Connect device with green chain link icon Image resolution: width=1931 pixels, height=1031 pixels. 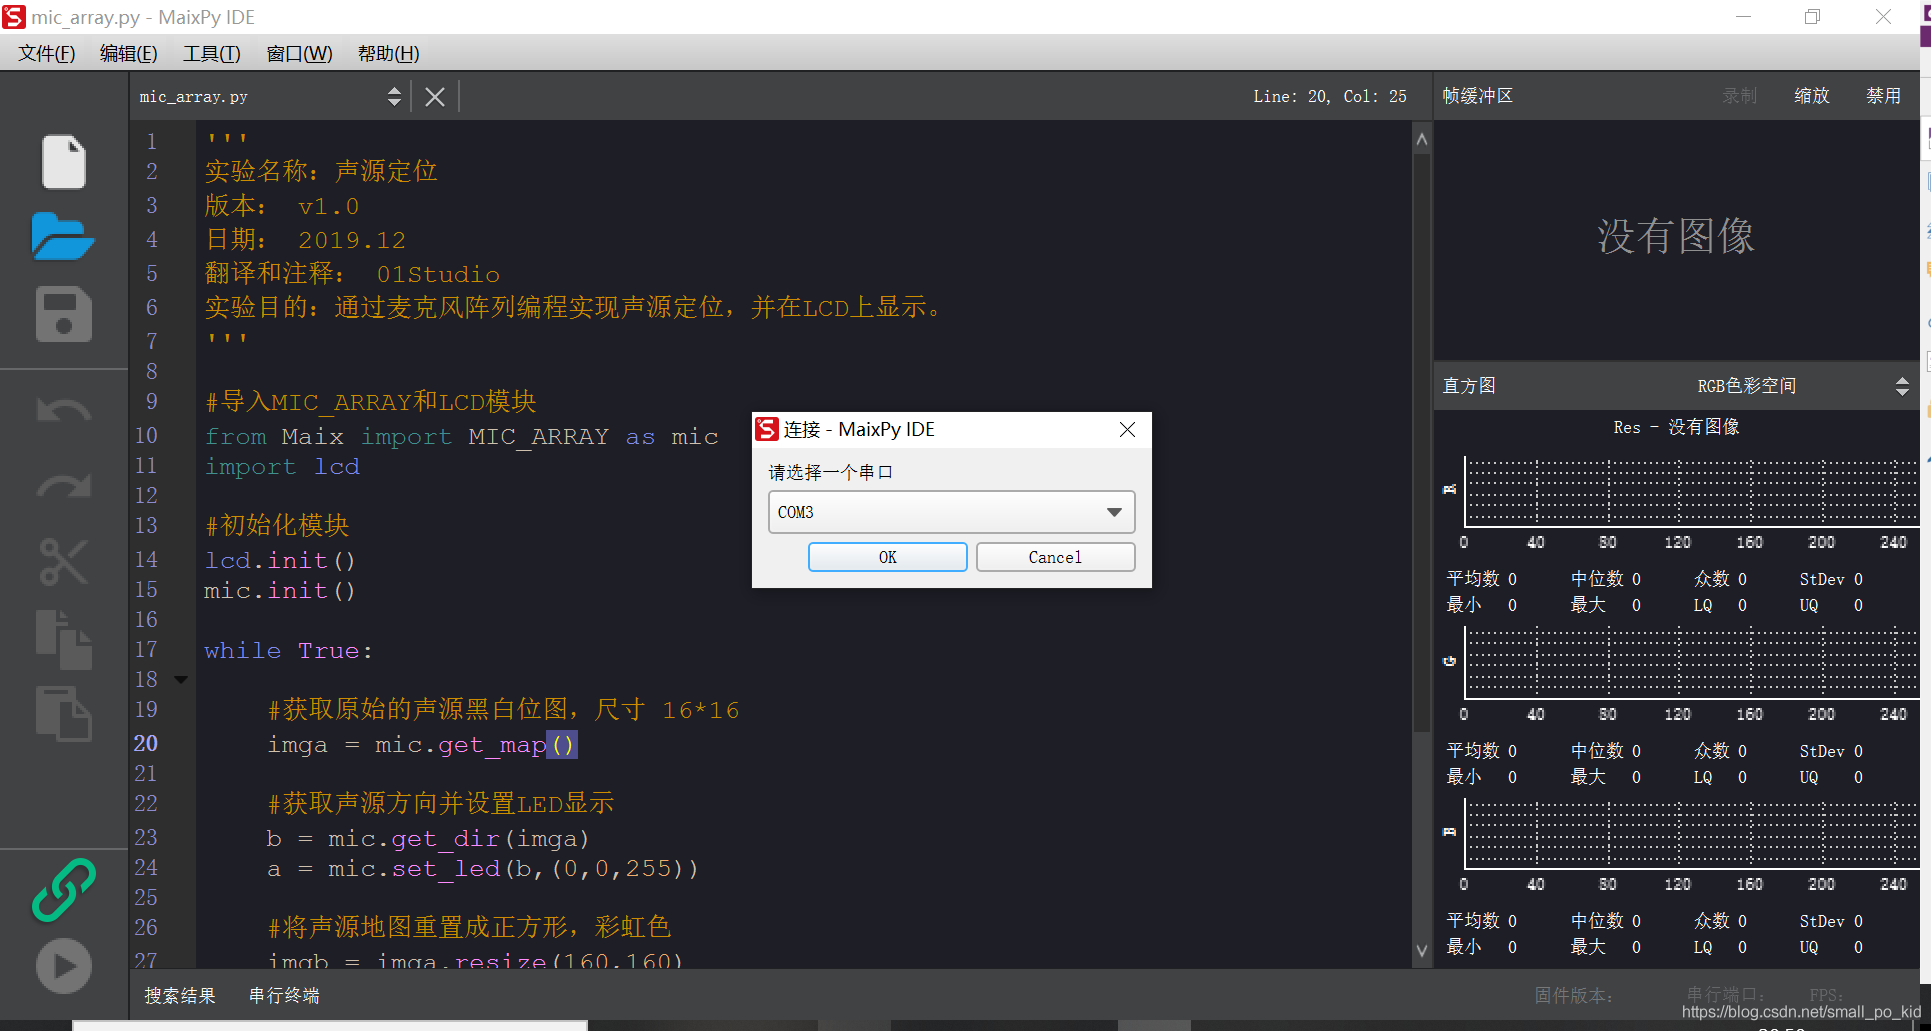[63, 889]
